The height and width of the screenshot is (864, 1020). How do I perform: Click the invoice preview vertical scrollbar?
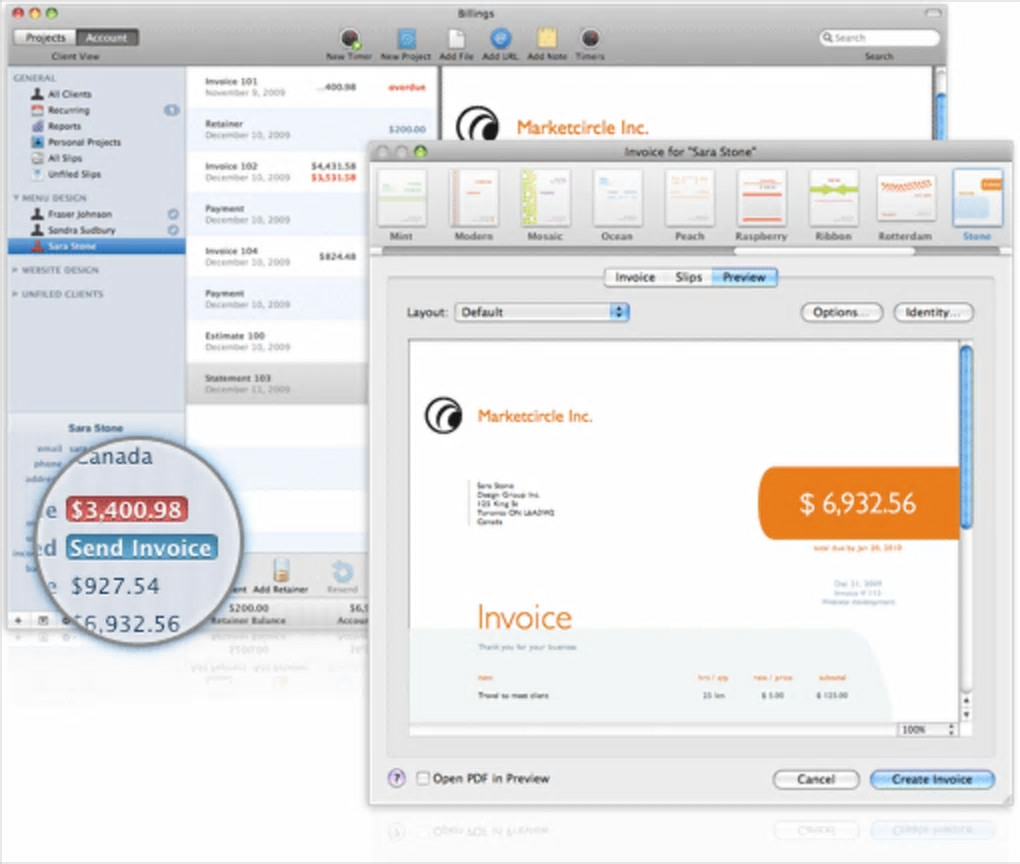pos(966,436)
